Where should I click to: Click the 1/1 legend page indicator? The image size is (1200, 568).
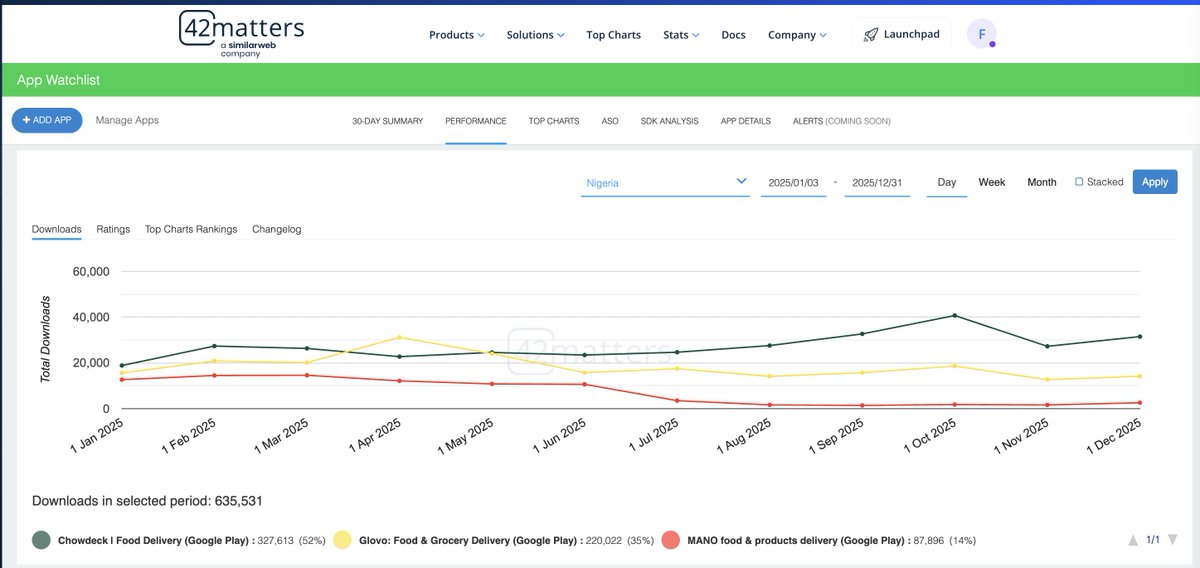(x=1151, y=540)
